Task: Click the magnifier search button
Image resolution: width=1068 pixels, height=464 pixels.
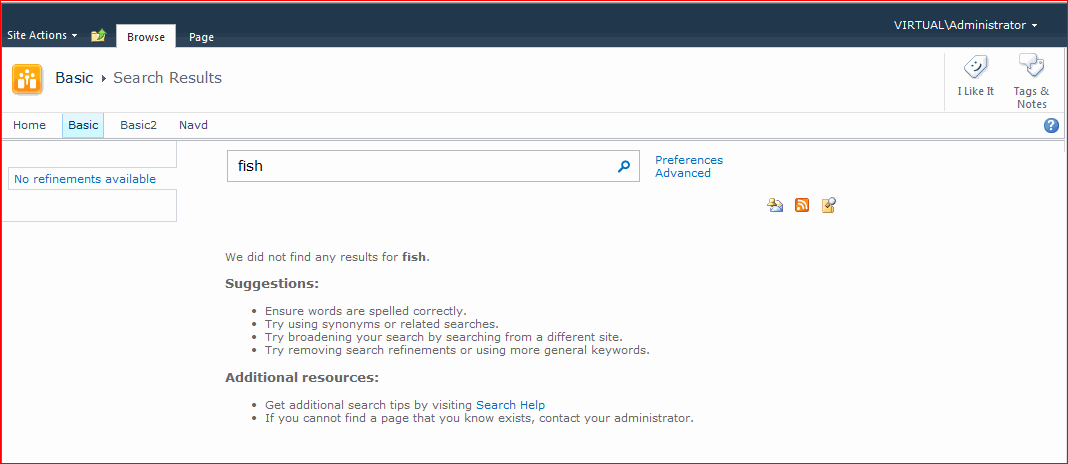Action: click(624, 167)
